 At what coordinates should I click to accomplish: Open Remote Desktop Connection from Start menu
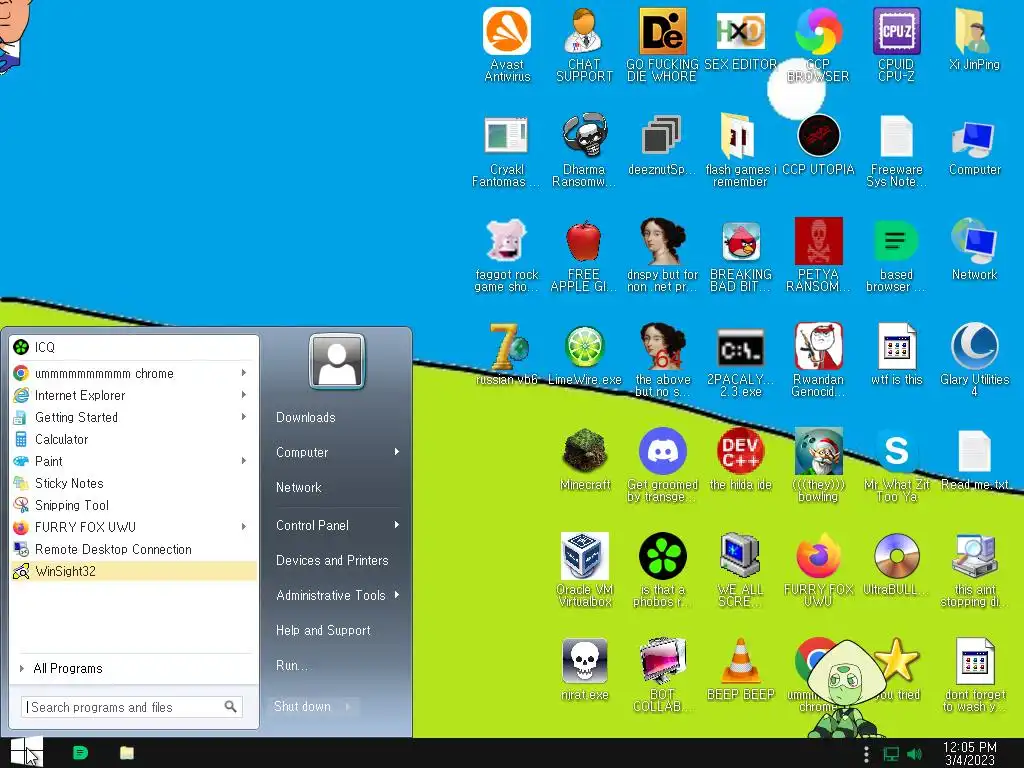tap(134, 549)
